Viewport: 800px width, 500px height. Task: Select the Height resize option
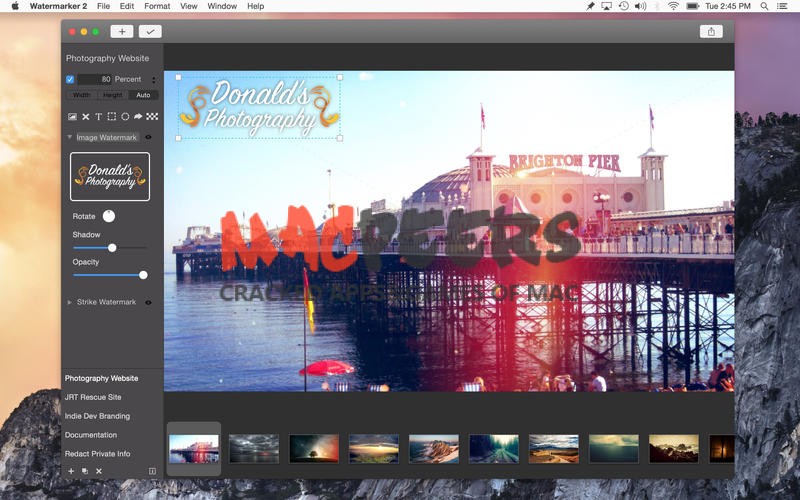click(x=113, y=95)
